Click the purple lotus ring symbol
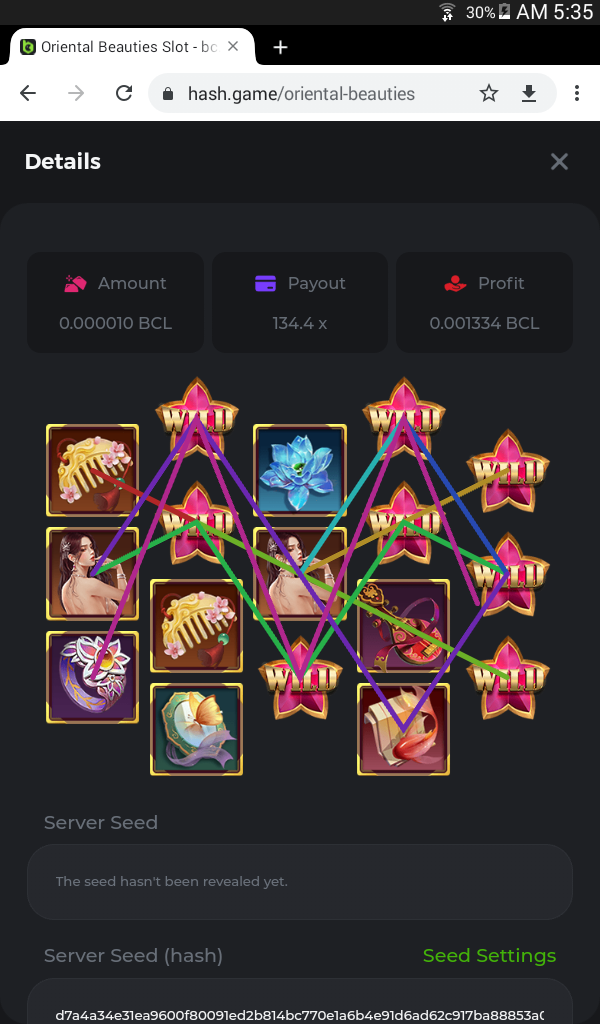Image resolution: width=600 pixels, height=1024 pixels. 92,677
